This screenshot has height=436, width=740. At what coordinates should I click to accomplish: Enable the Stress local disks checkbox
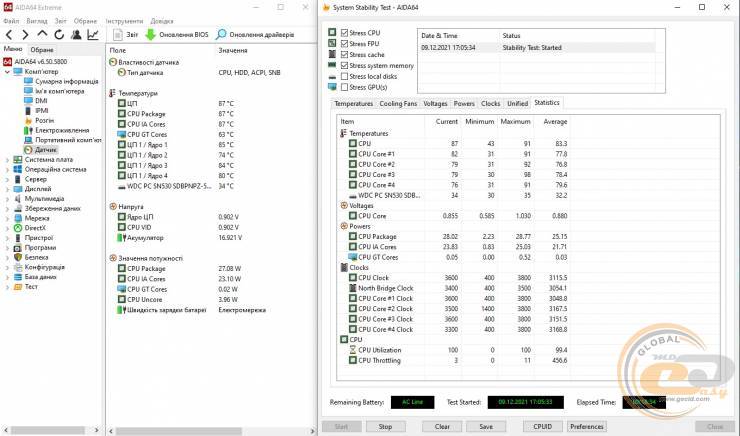pyautogui.click(x=345, y=76)
